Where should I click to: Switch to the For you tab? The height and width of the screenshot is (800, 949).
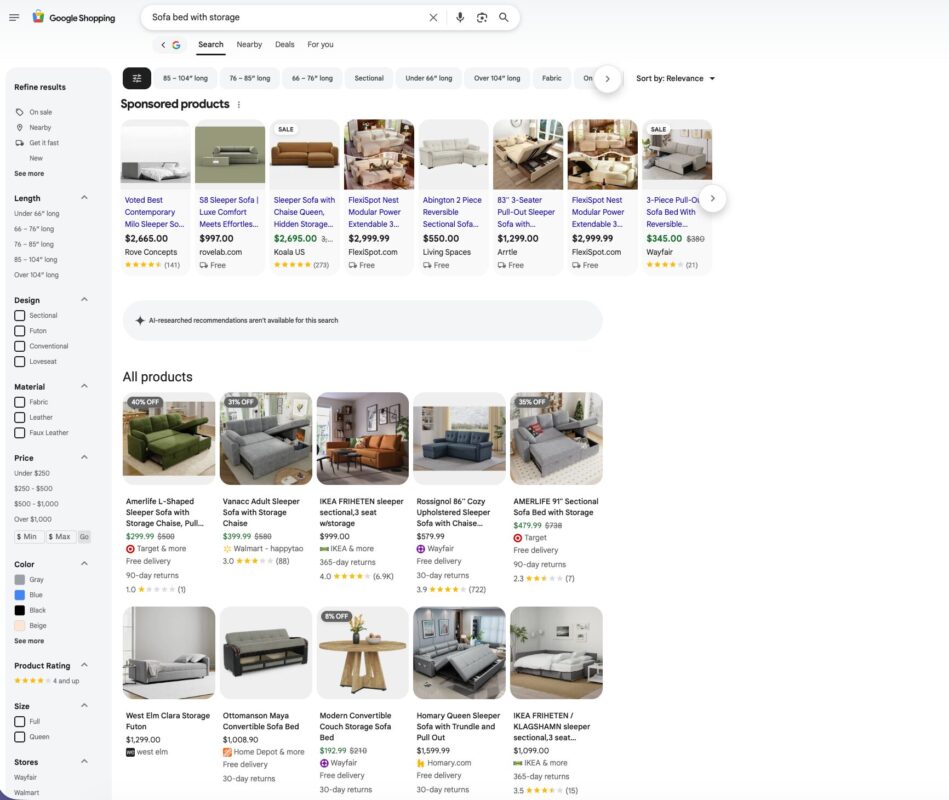(x=320, y=45)
